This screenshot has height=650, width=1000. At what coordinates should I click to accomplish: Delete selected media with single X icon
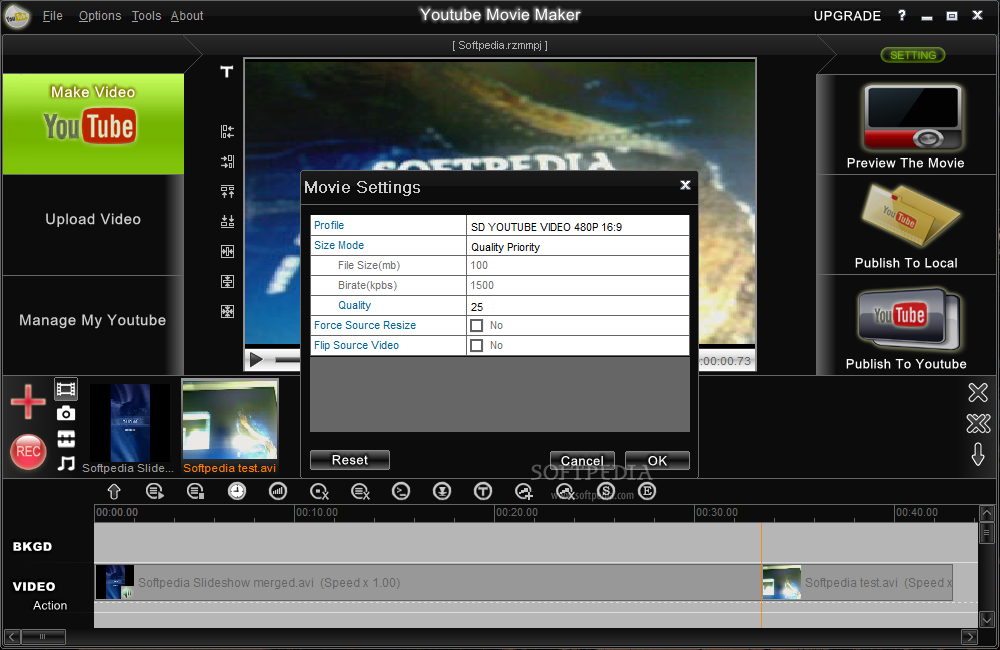point(978,392)
